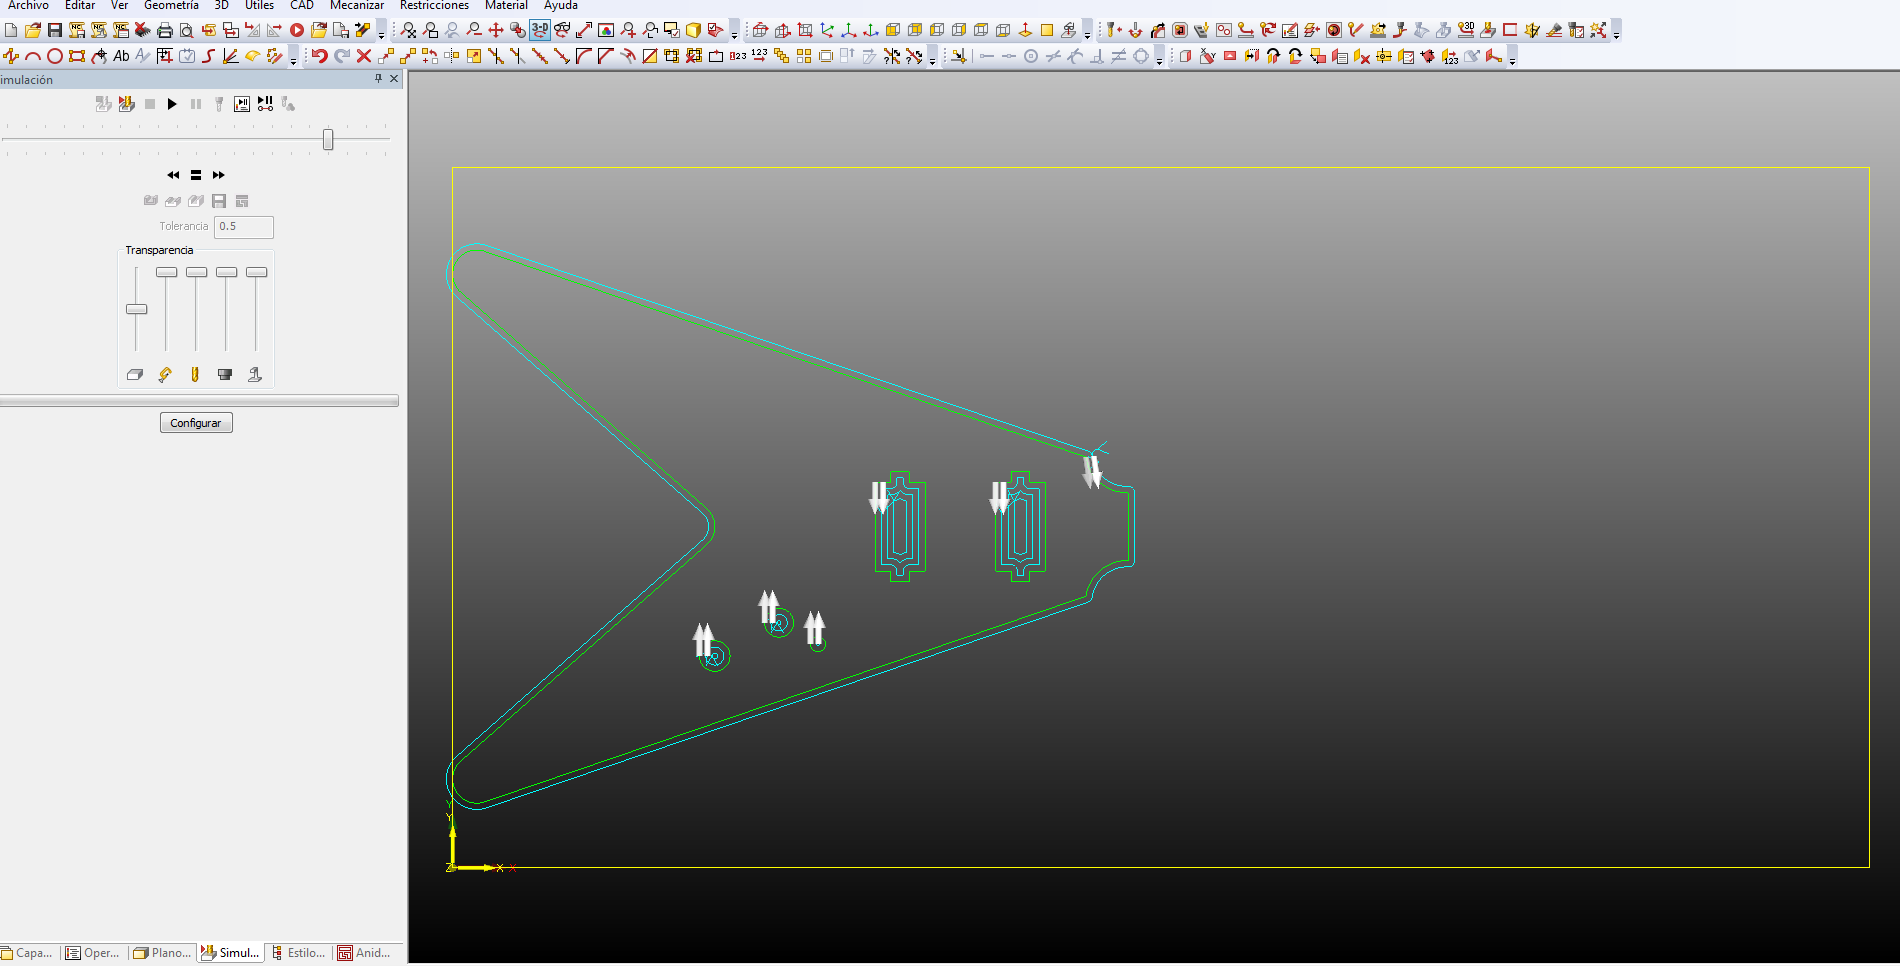This screenshot has height=966, width=1900.
Task: Expand the snap toolbar overflow arrow
Action: pyautogui.click(x=1159, y=58)
